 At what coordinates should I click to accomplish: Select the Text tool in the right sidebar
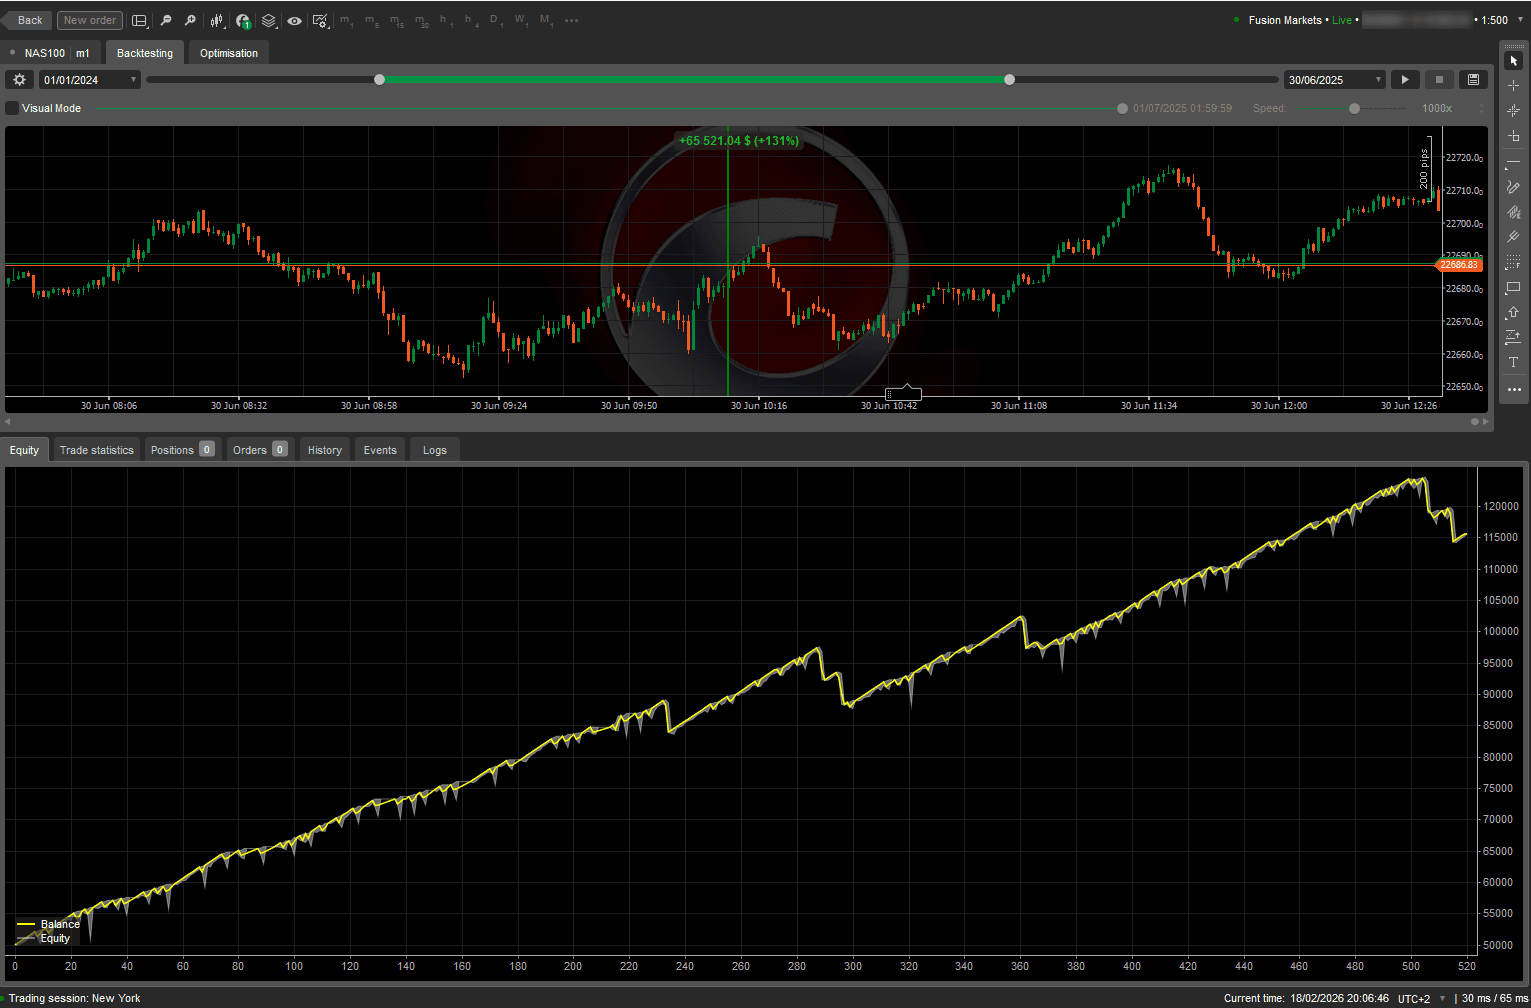[x=1513, y=362]
